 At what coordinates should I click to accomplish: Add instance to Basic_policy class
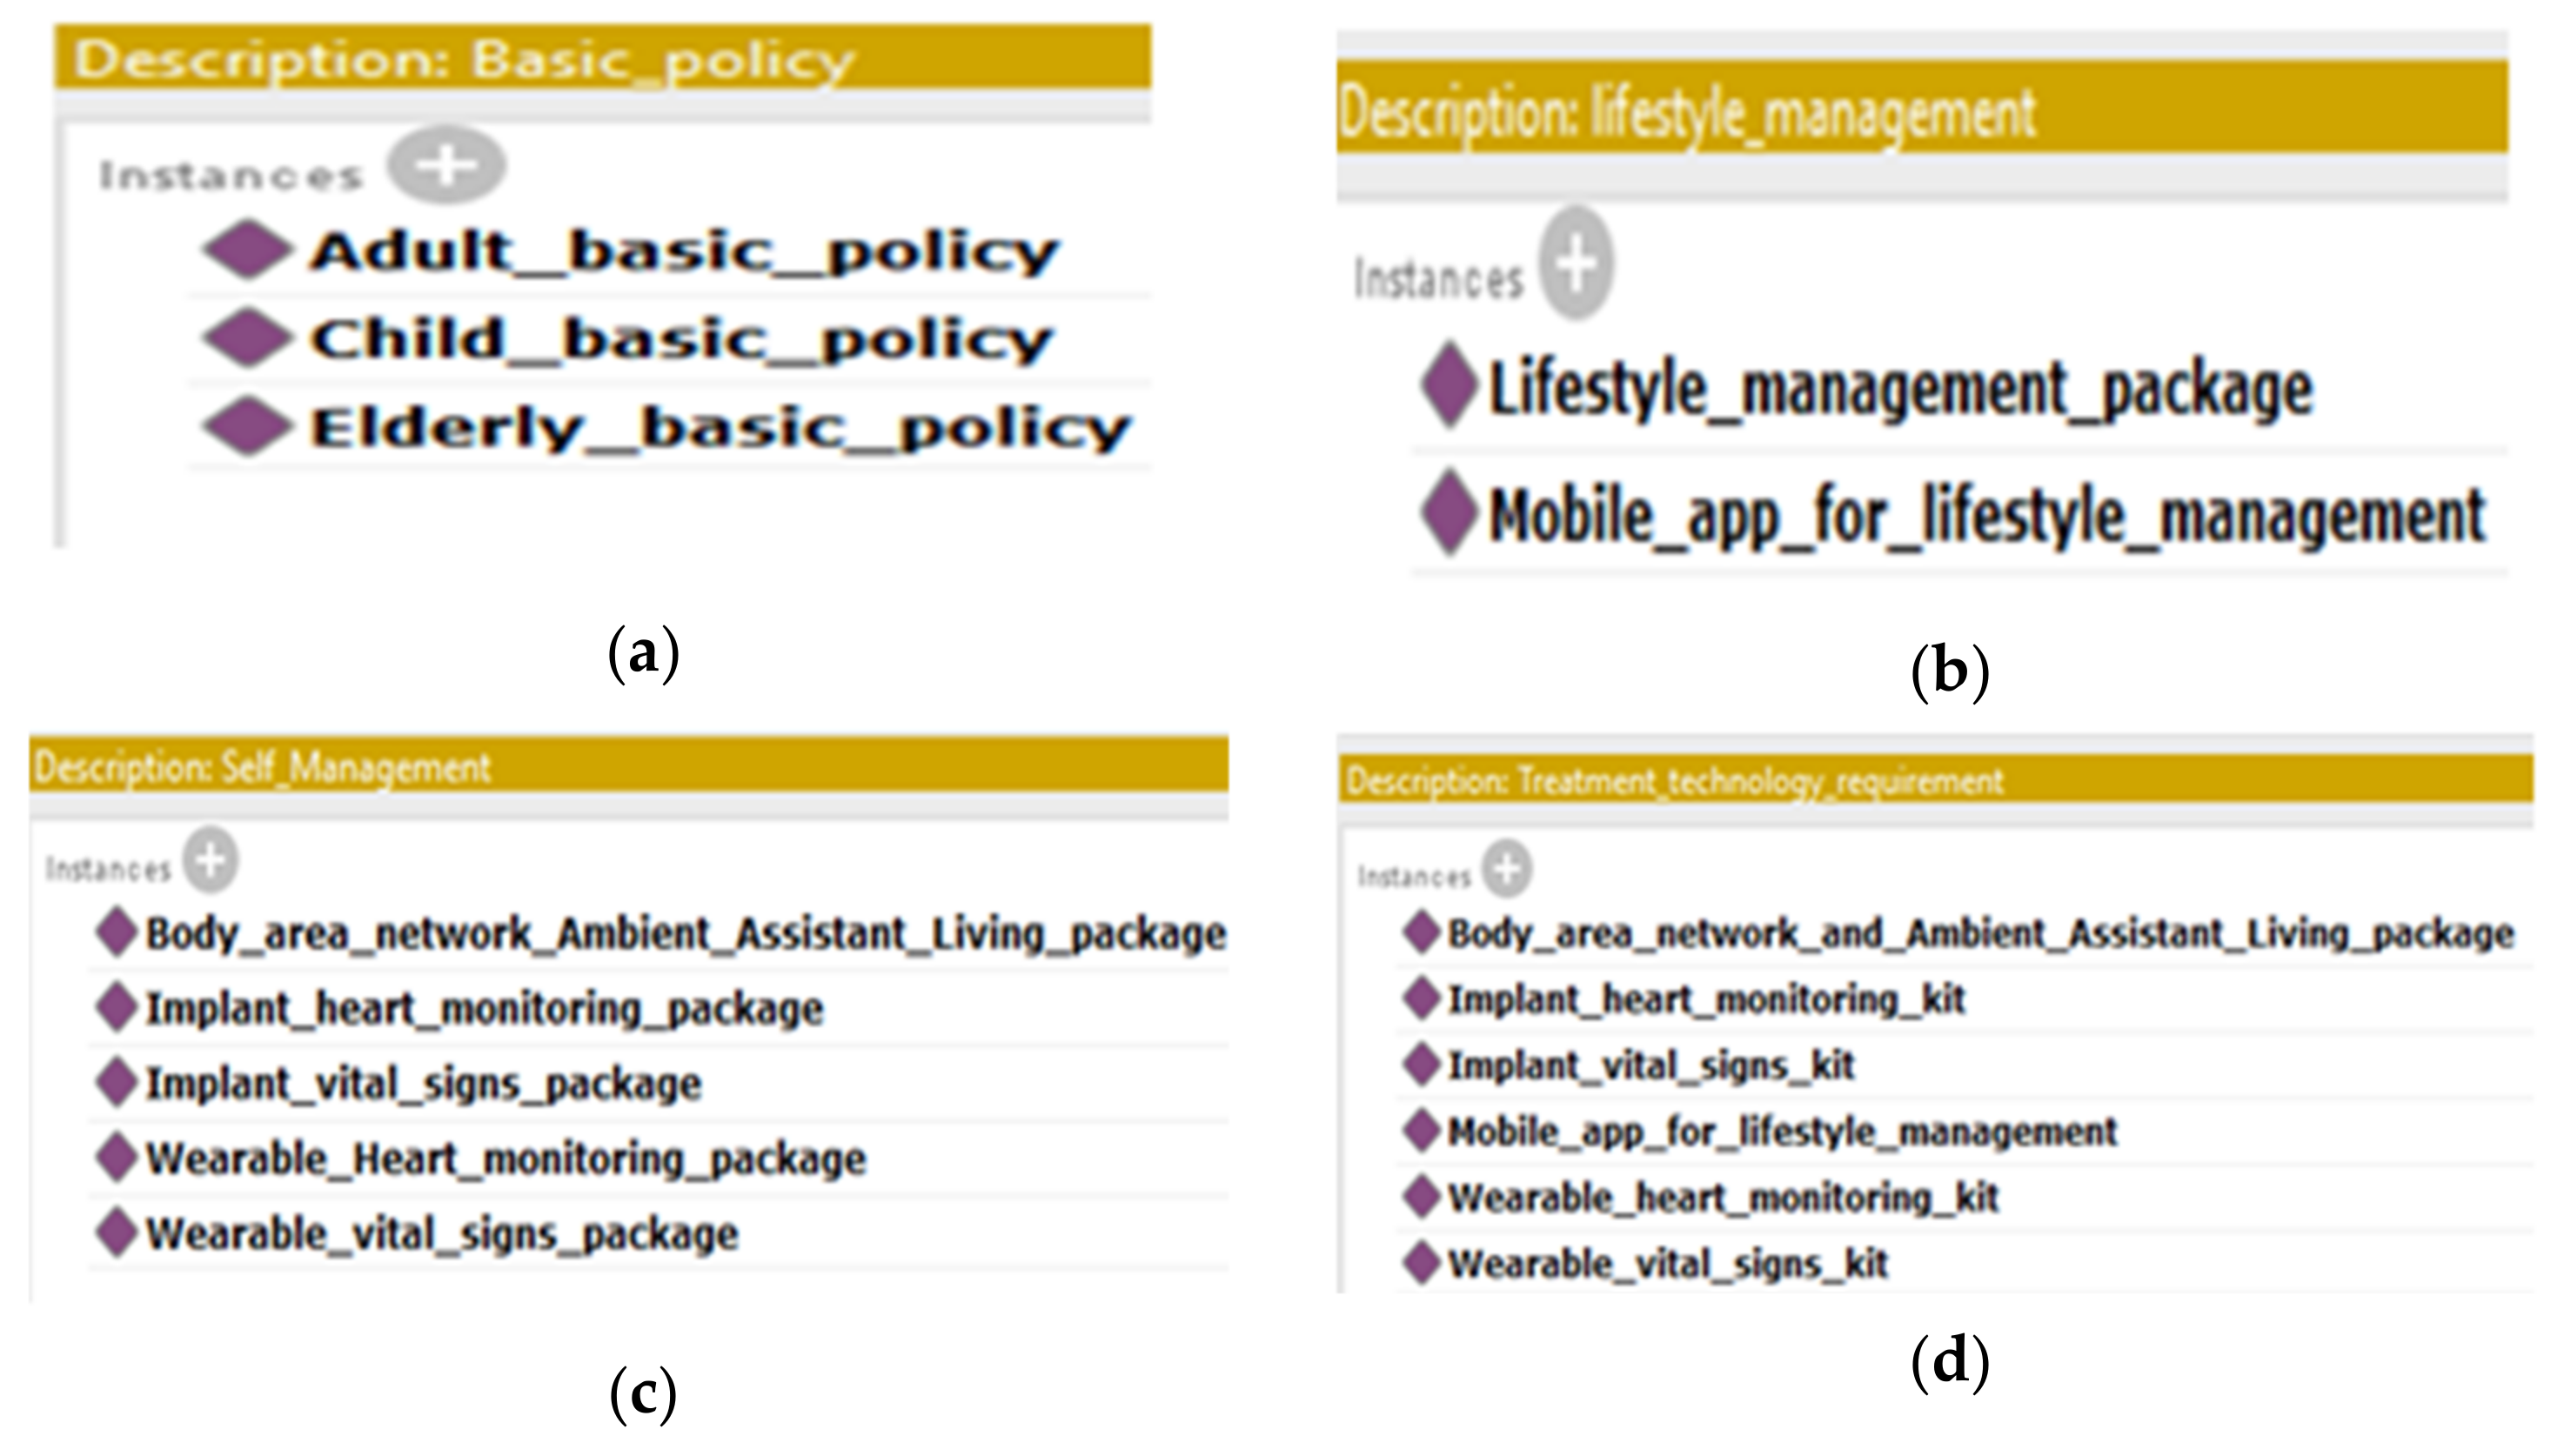446,165
